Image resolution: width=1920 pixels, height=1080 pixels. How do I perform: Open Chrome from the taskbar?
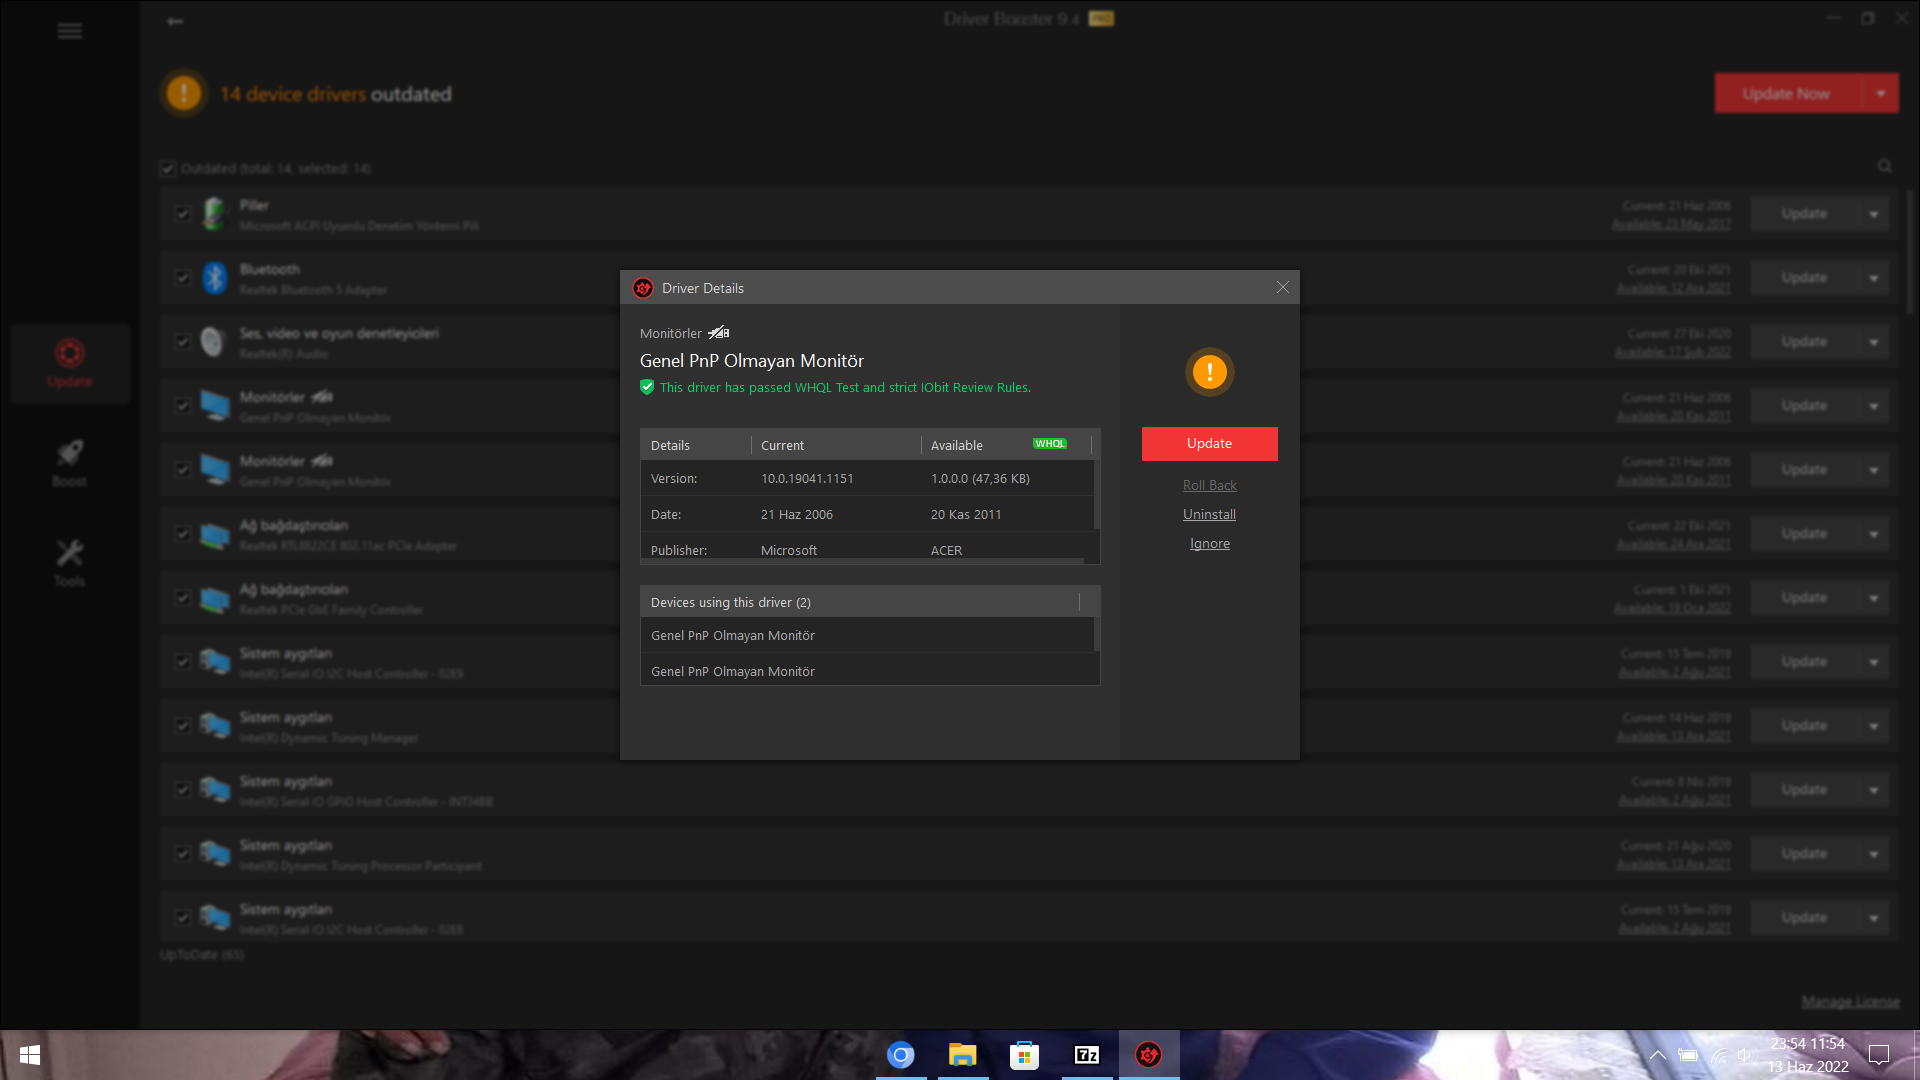(900, 1055)
